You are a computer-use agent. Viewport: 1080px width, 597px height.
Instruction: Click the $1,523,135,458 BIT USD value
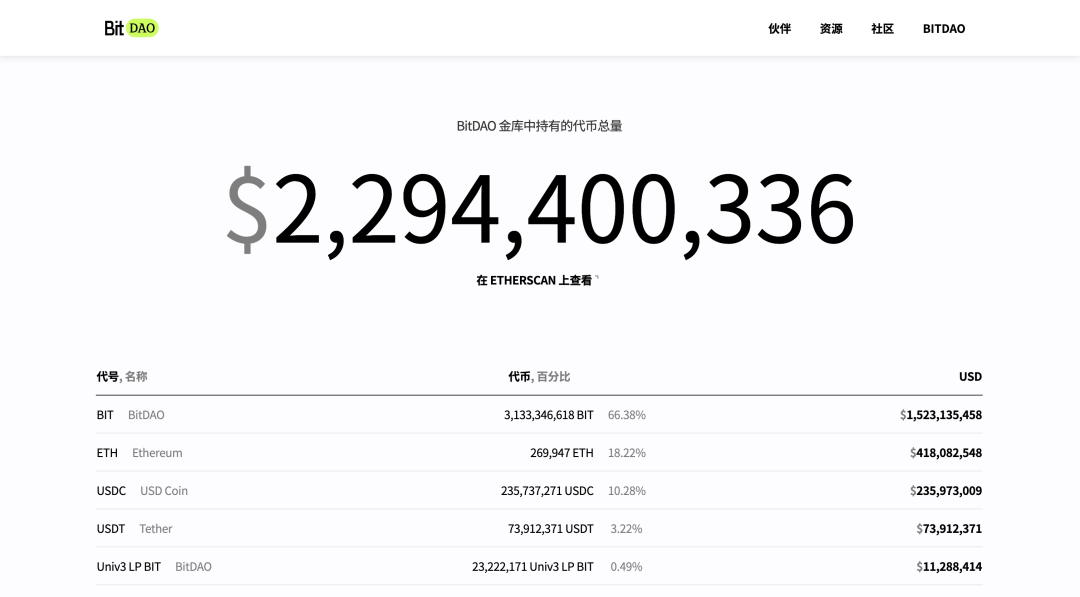click(941, 415)
